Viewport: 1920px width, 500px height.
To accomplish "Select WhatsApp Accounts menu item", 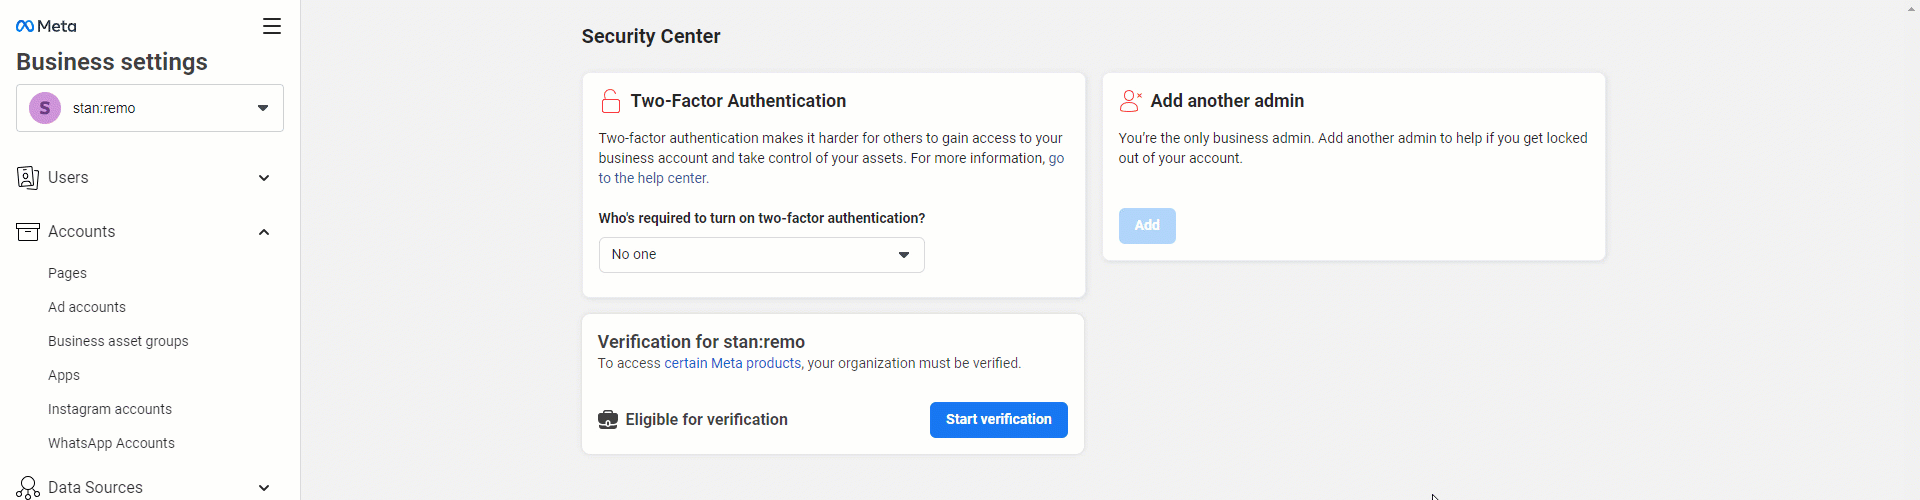I will [111, 443].
